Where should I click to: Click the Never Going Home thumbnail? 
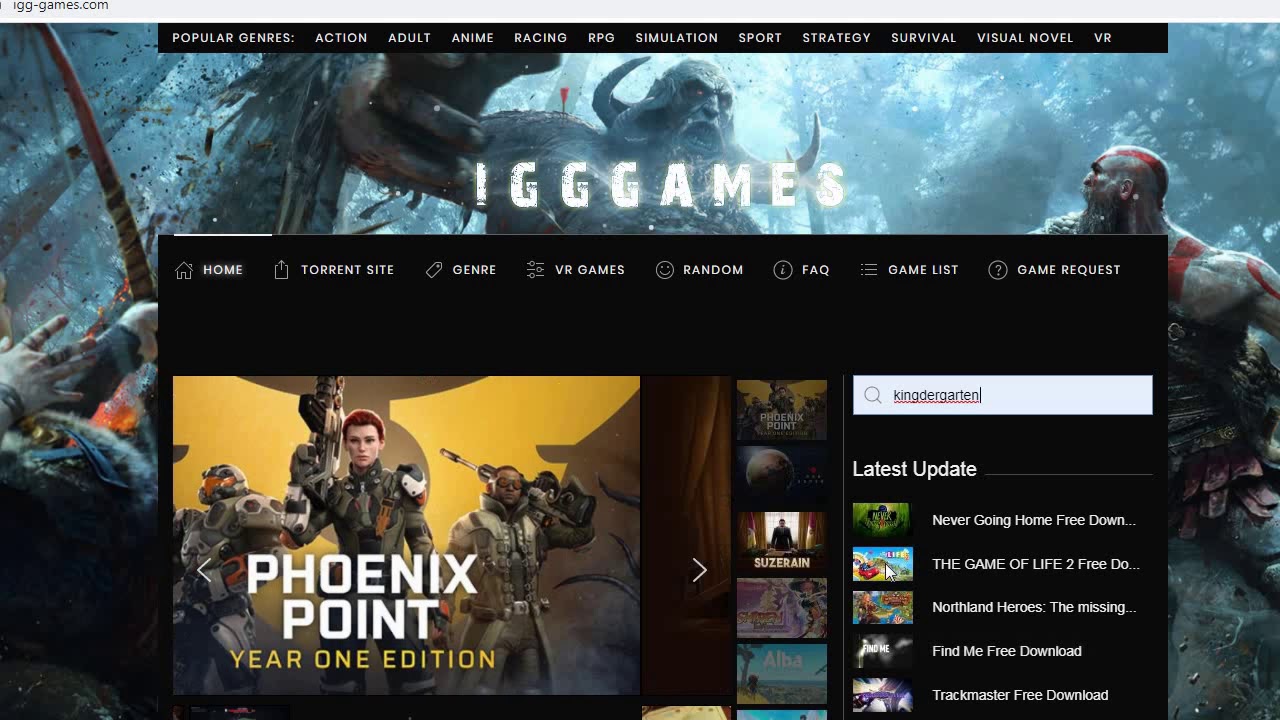[x=882, y=520]
